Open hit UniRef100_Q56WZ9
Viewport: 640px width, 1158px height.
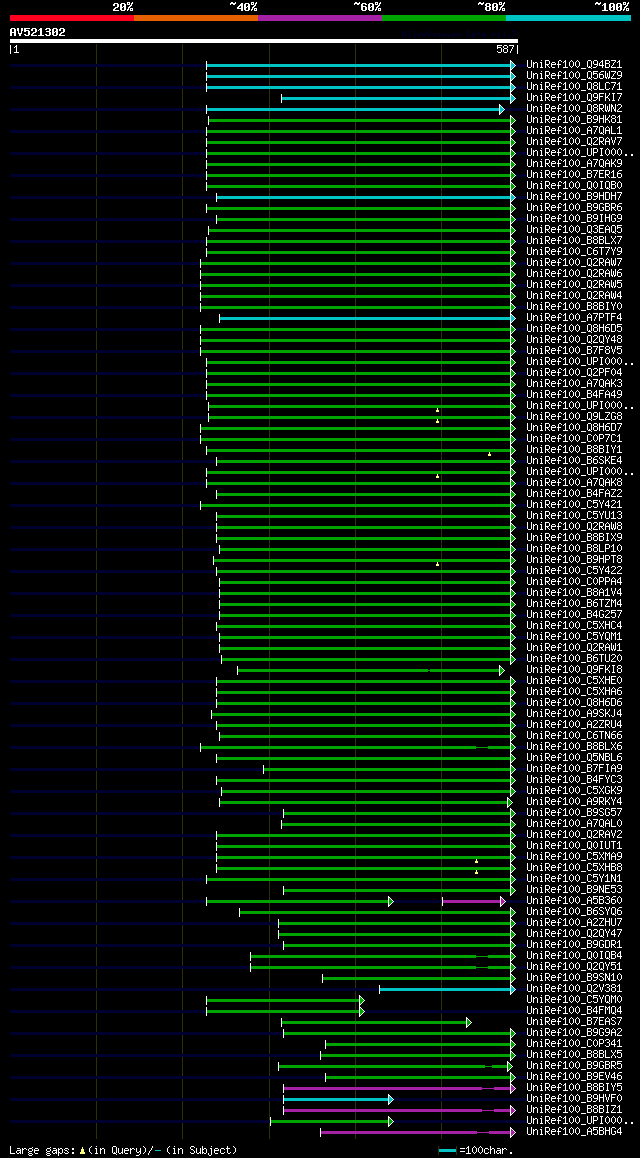(574, 76)
